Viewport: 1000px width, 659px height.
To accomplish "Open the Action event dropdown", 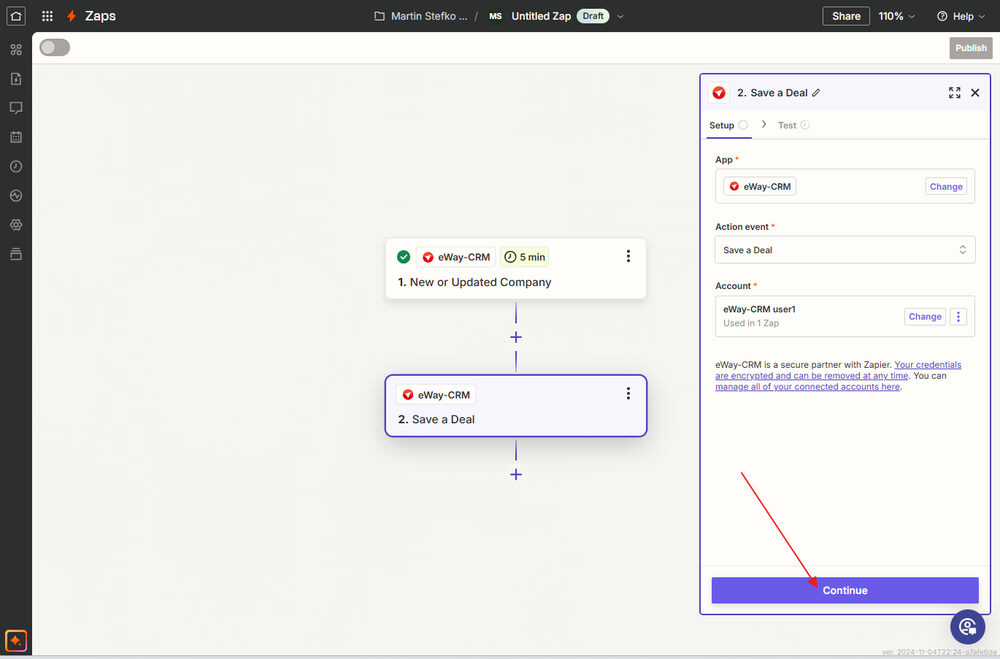I will pyautogui.click(x=845, y=250).
